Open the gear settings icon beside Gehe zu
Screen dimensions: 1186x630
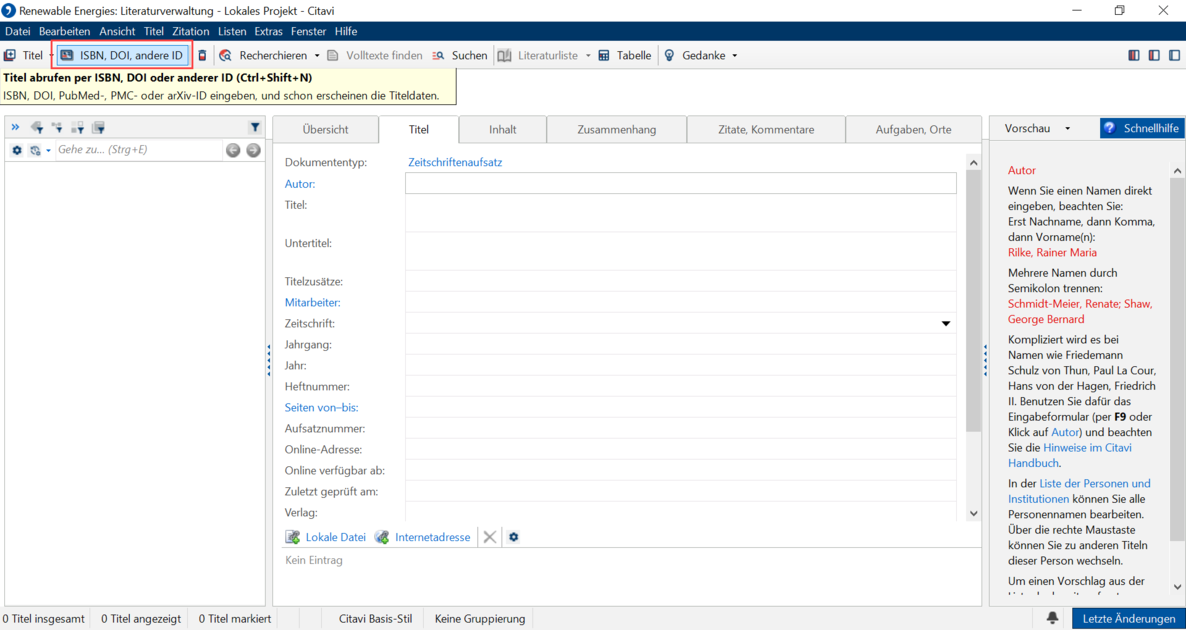pos(17,151)
